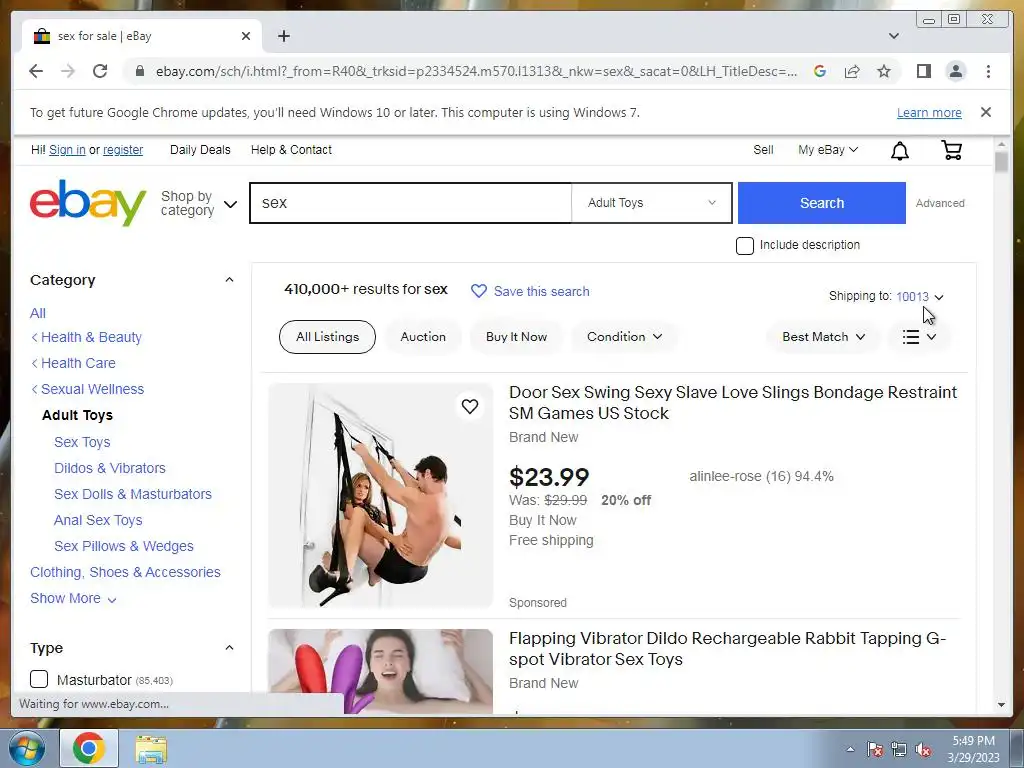Viewport: 1024px width, 768px height.
Task: Open the Adult Toys category selector
Action: [651, 203]
